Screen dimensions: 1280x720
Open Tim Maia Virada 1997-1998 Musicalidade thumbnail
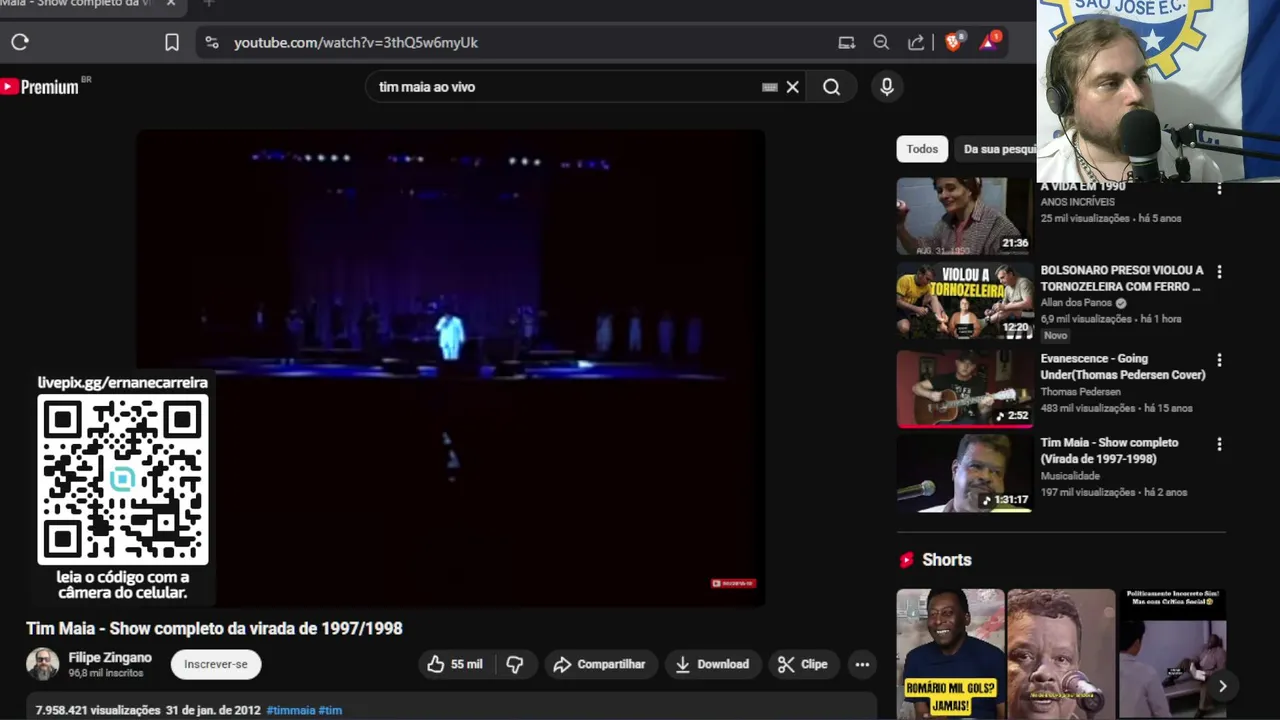[x=964, y=473]
